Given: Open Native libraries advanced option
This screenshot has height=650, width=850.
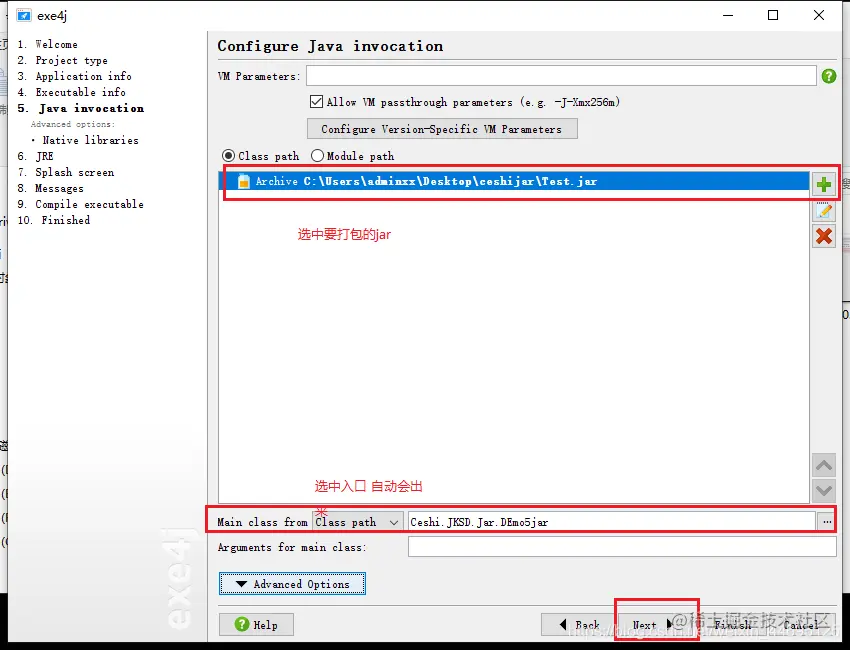Looking at the screenshot, I should (x=91, y=140).
